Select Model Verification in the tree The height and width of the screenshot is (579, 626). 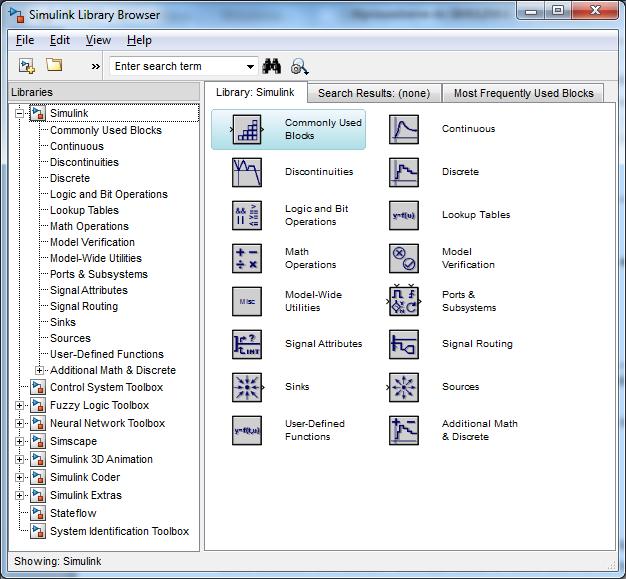tap(92, 242)
